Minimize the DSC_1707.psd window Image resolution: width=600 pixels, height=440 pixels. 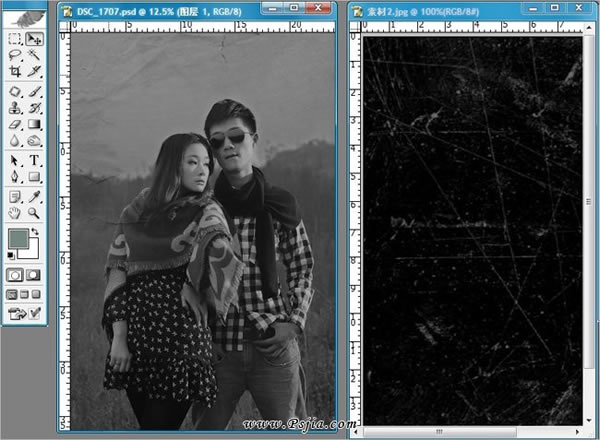[x=272, y=8]
